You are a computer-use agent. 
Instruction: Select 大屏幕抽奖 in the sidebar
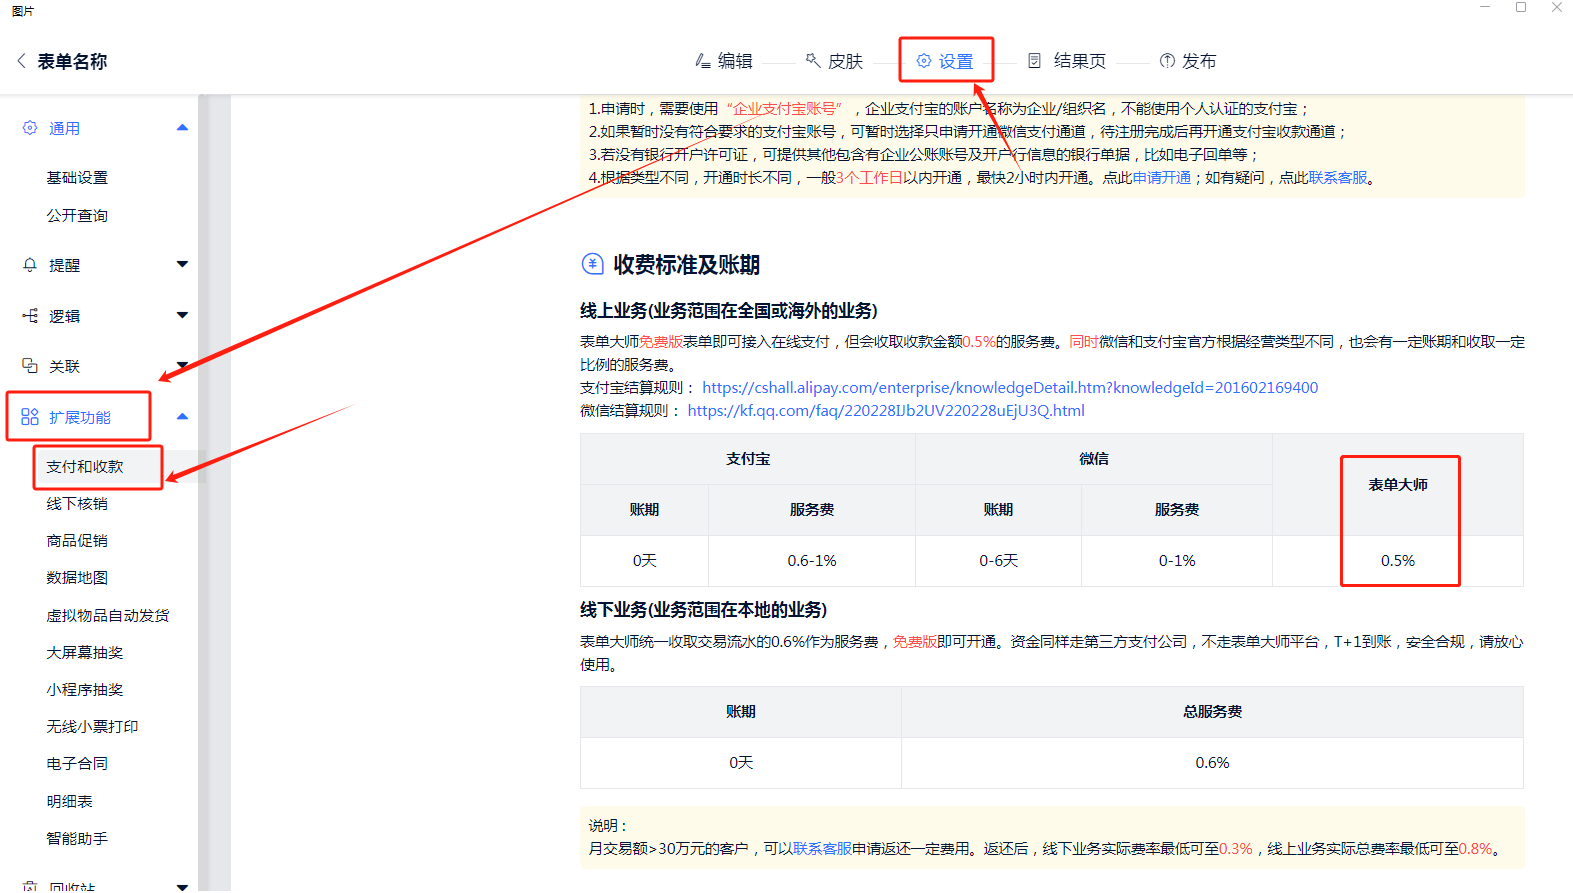point(85,653)
